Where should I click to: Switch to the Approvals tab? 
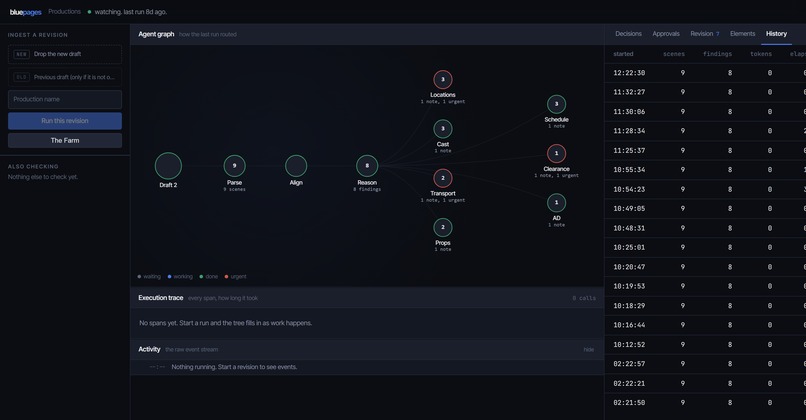point(666,33)
